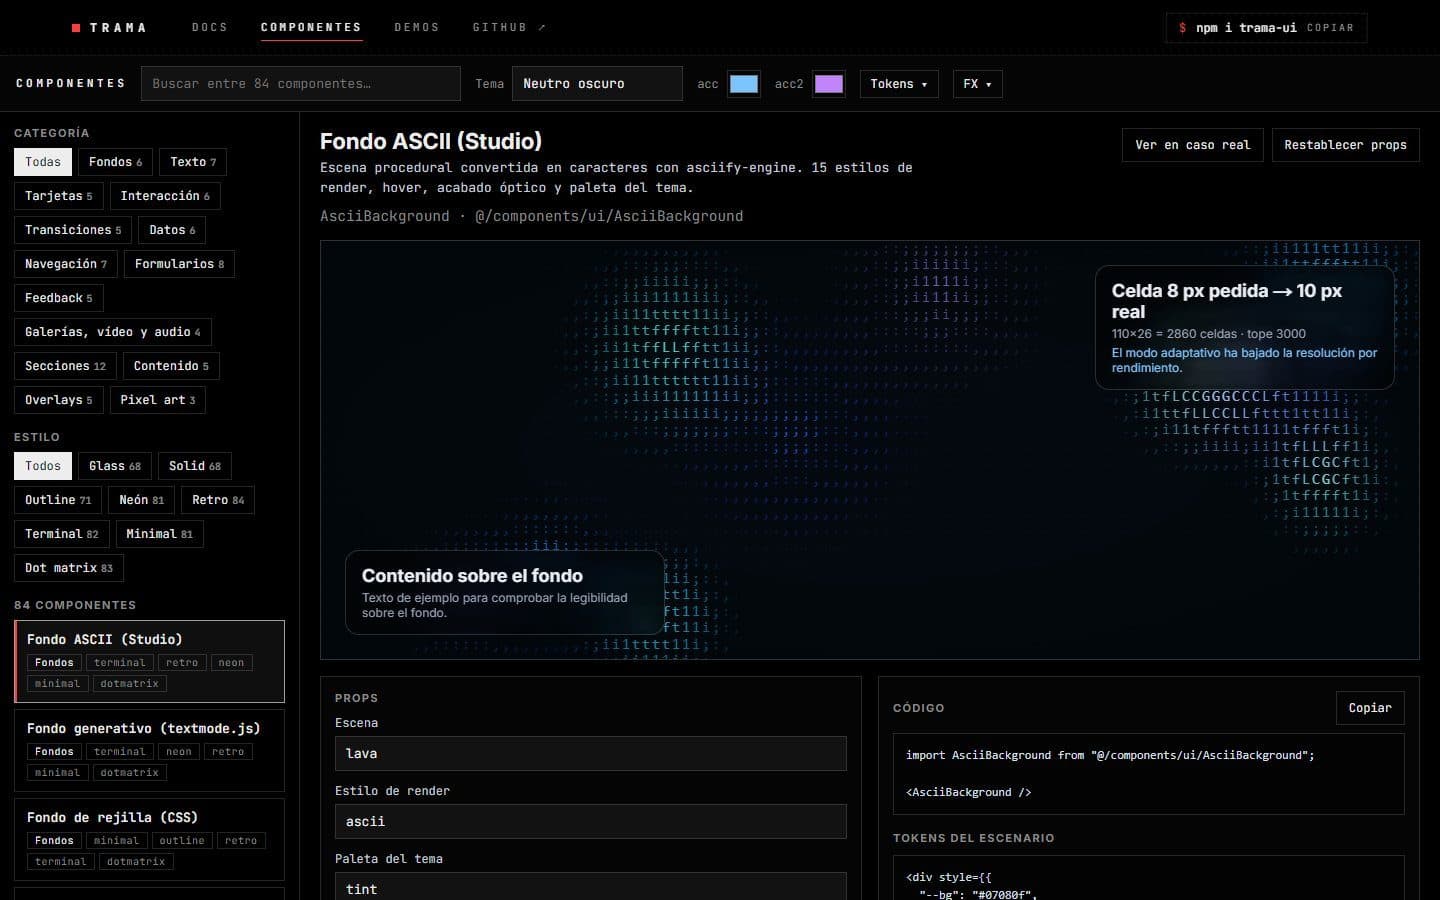1440x900 pixels.
Task: Filter by Dot matrix style
Action: tap(69, 568)
